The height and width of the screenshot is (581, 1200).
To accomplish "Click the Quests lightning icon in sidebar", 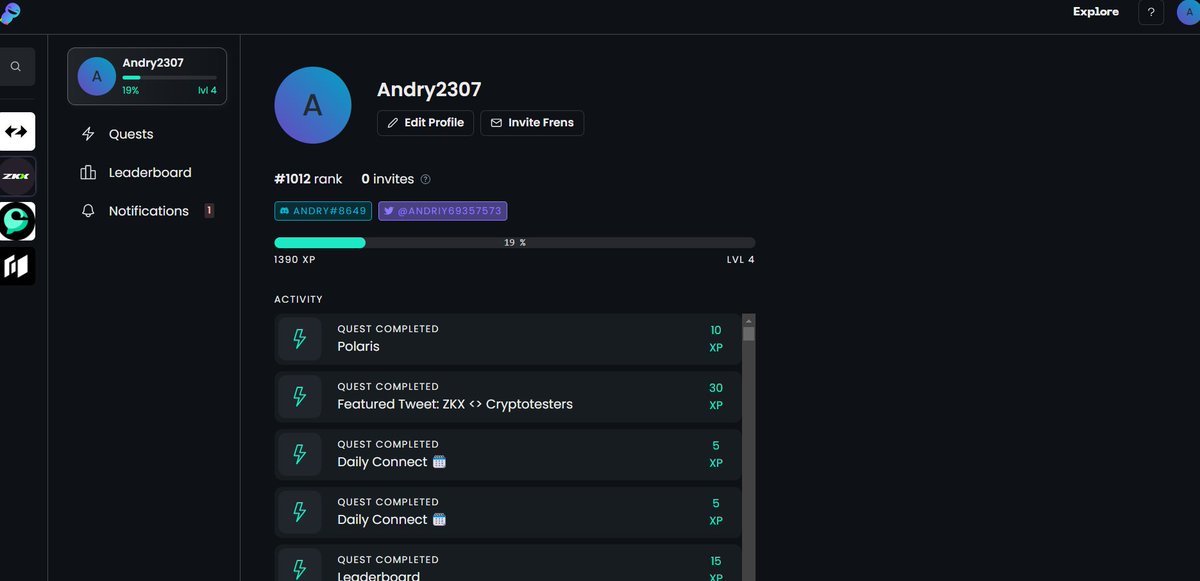I will tap(88, 134).
